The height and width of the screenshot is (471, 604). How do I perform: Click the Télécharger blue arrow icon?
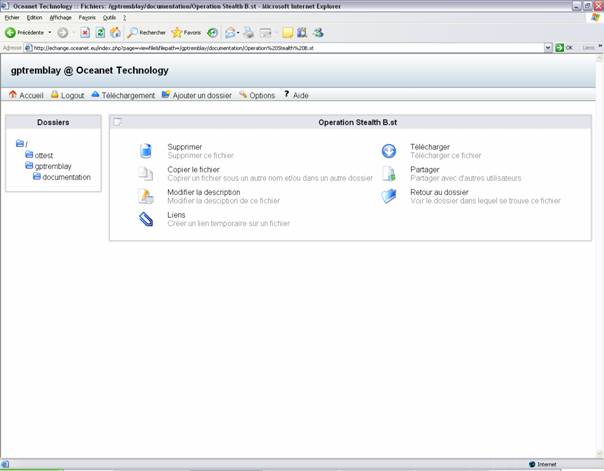click(x=389, y=151)
